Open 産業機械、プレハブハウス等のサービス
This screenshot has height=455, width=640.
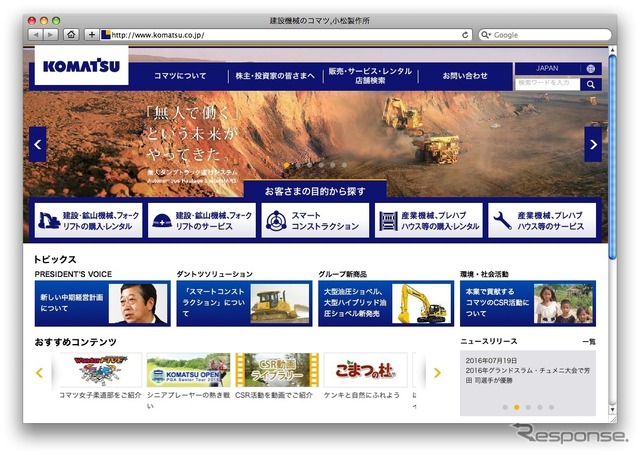(x=542, y=221)
